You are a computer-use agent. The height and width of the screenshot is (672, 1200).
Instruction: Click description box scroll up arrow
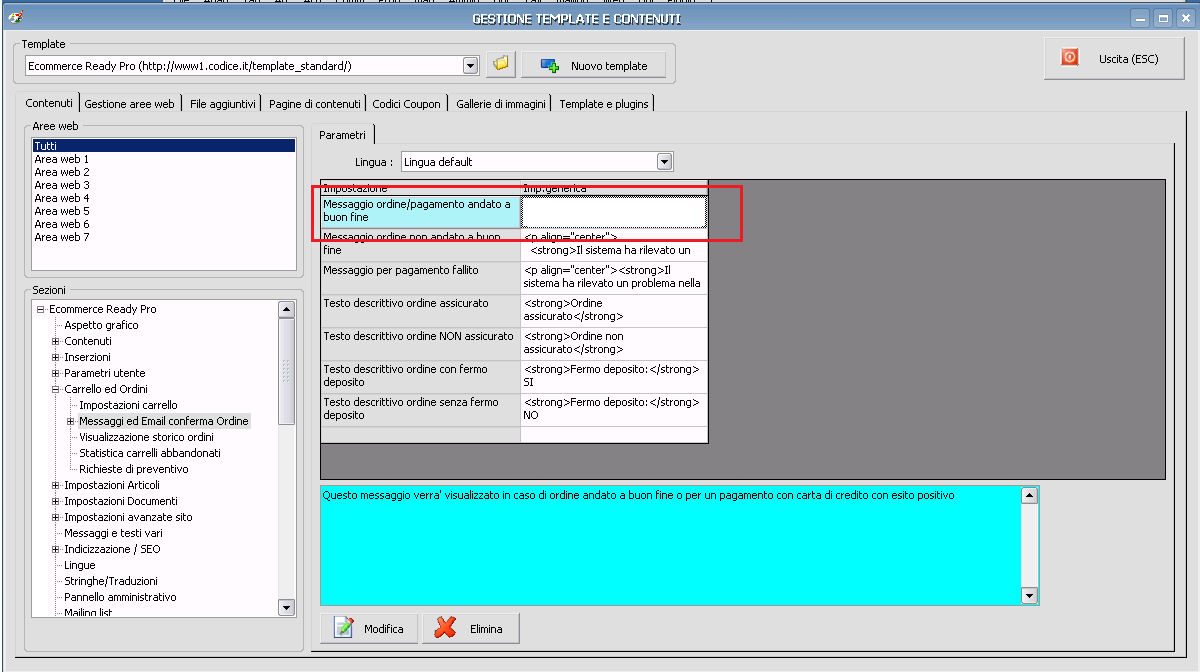pyautogui.click(x=1029, y=495)
